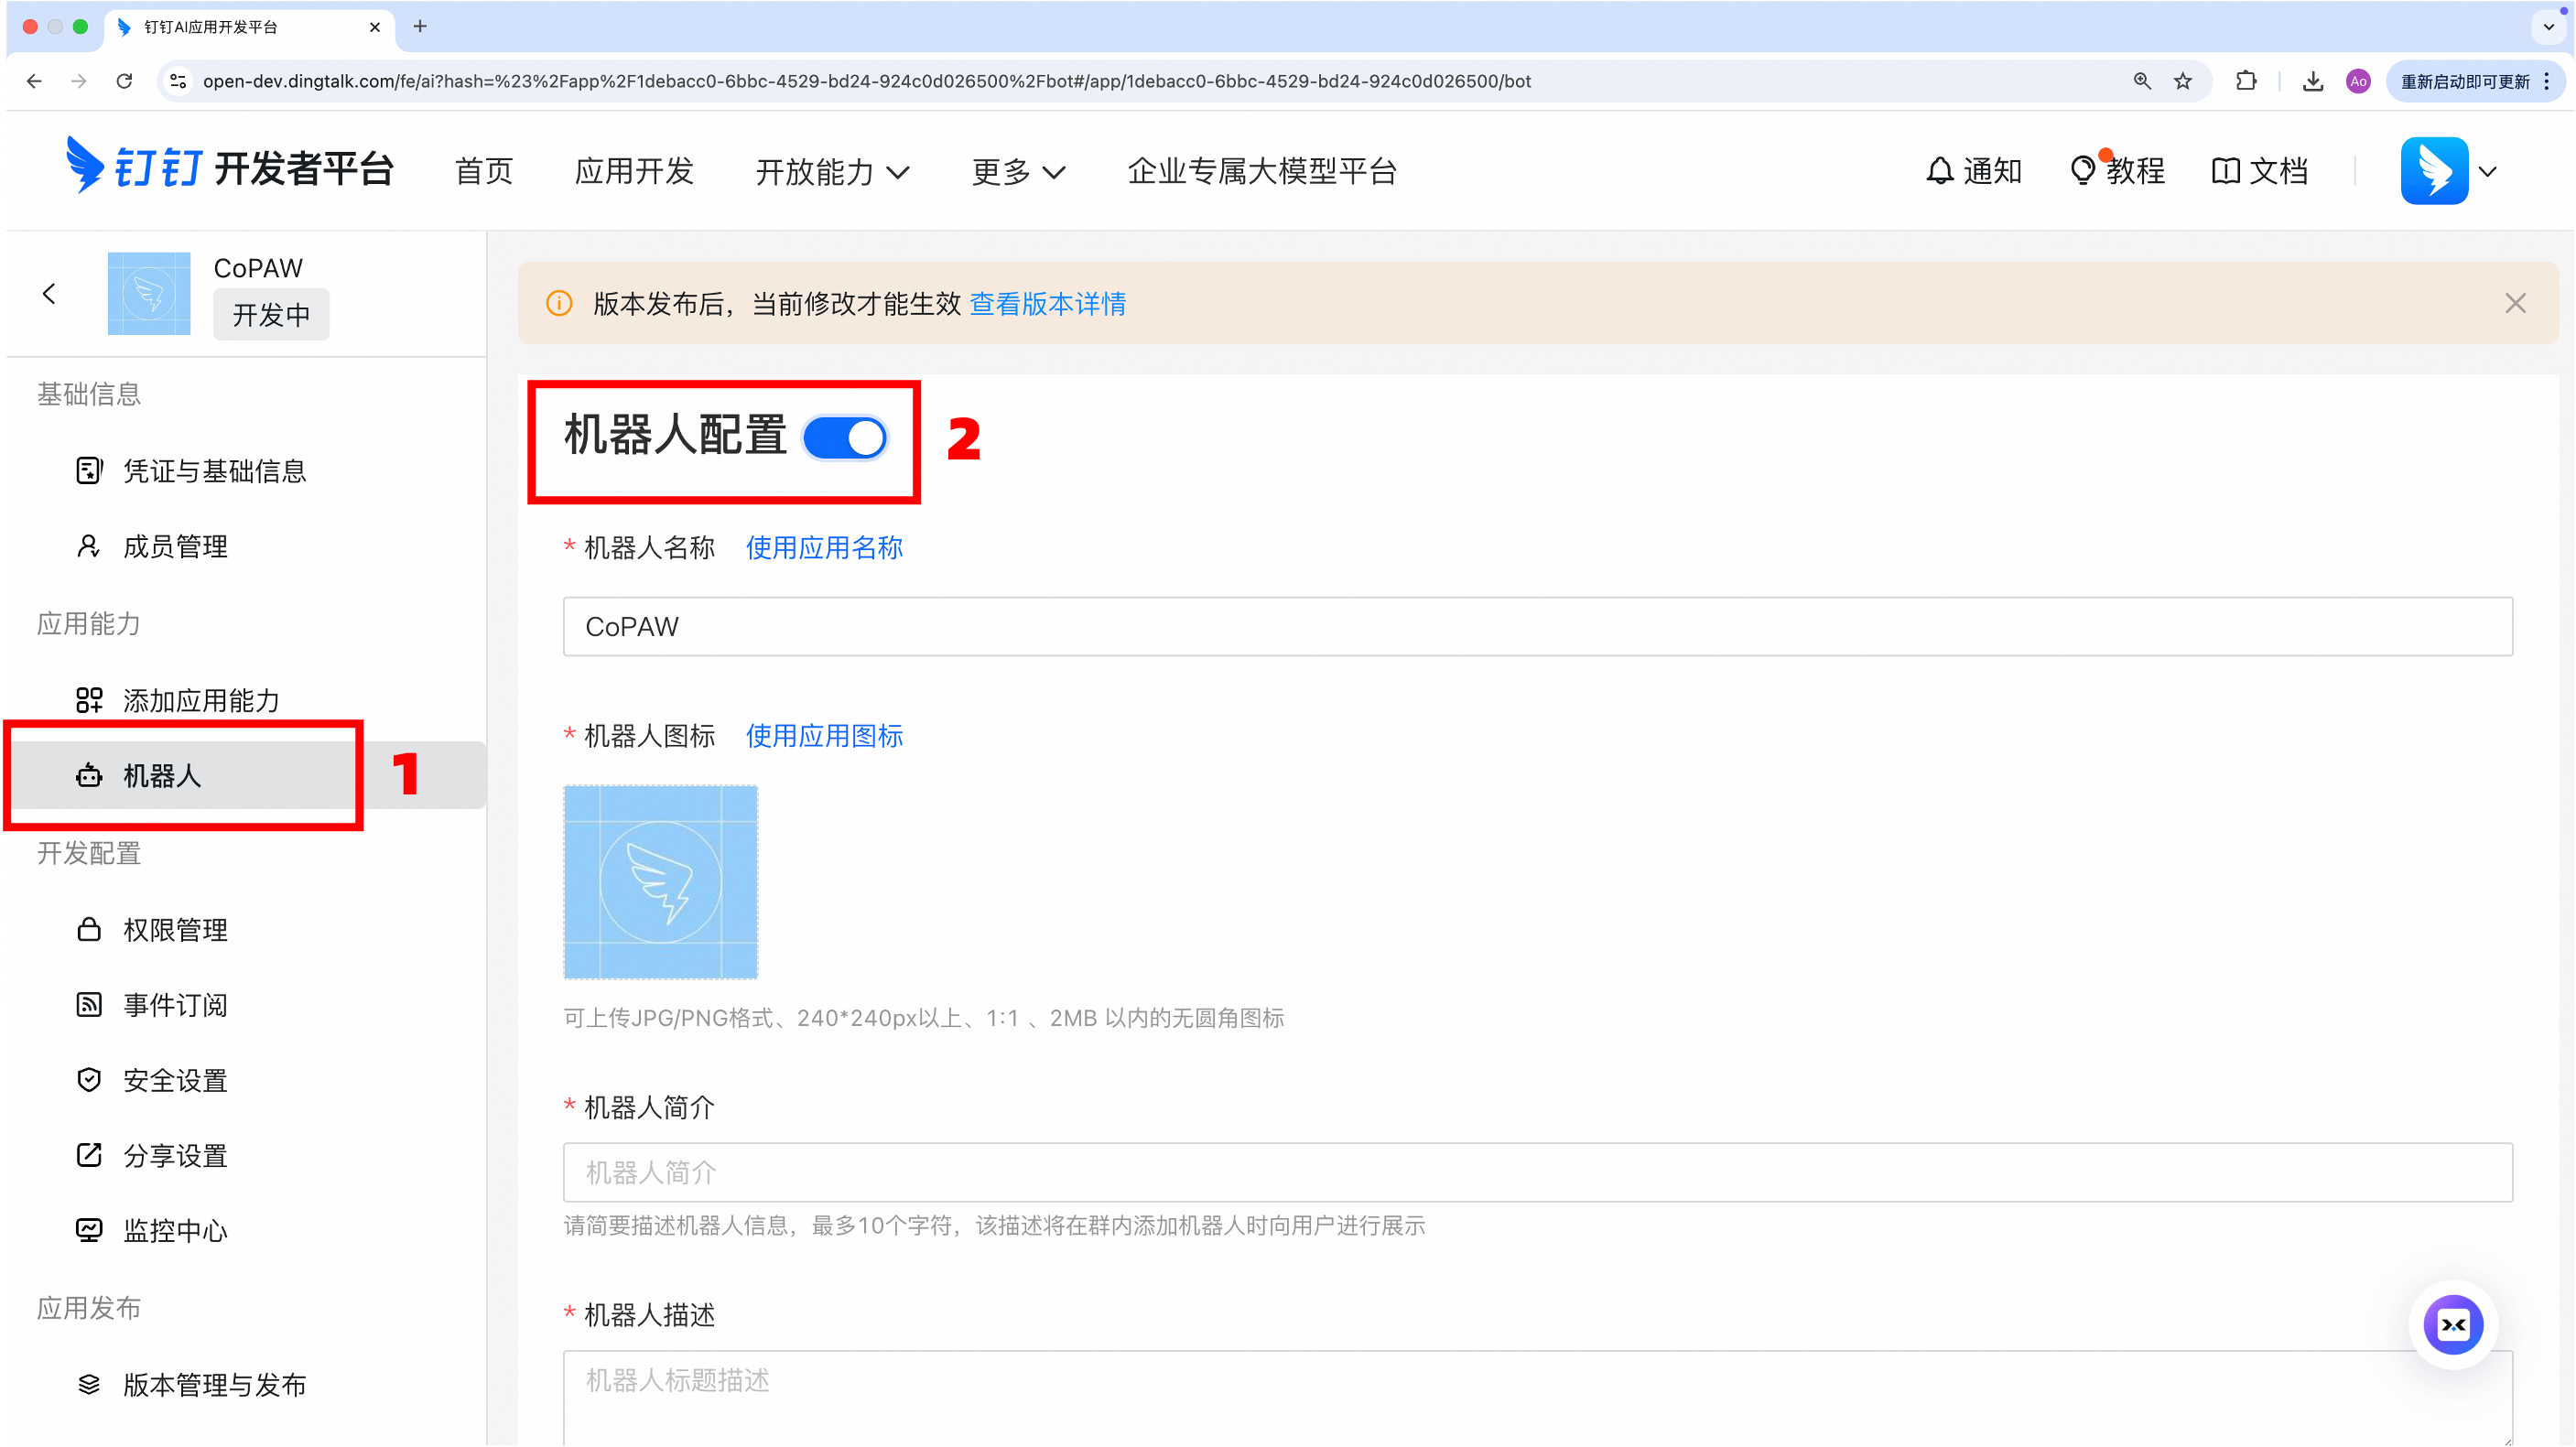Click the 基础信息 section heading

pyautogui.click(x=89, y=394)
